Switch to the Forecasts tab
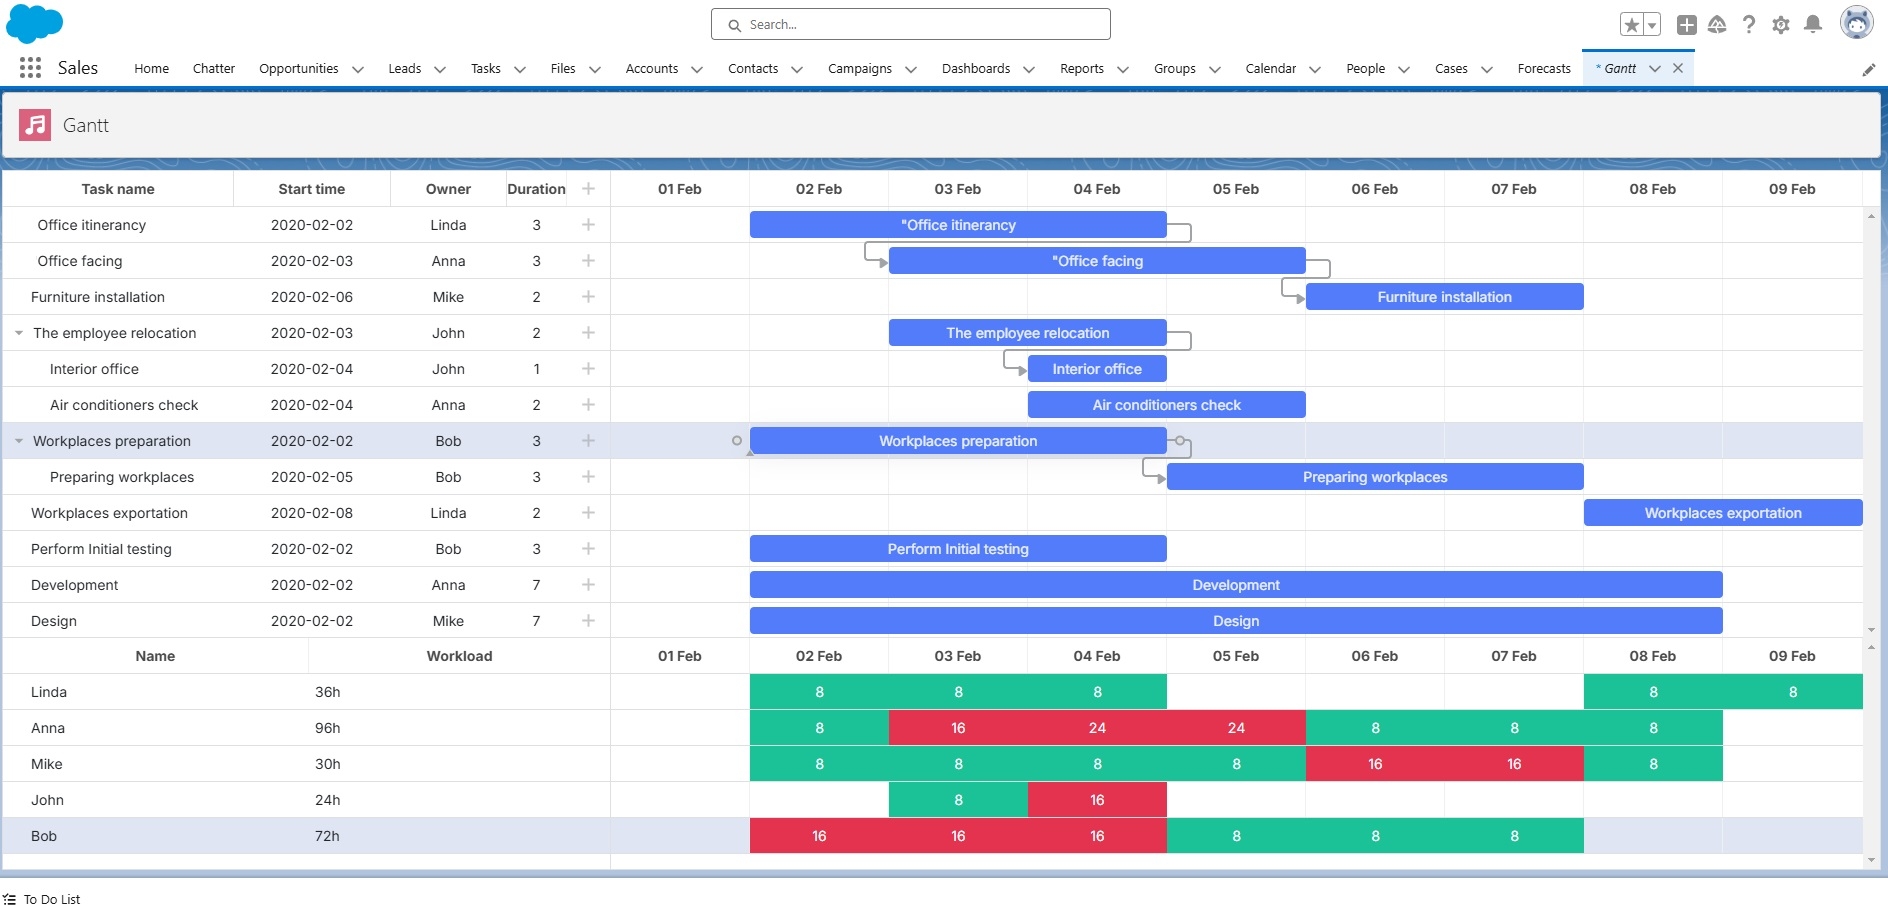Viewport: 1888px width, 905px height. (1543, 68)
